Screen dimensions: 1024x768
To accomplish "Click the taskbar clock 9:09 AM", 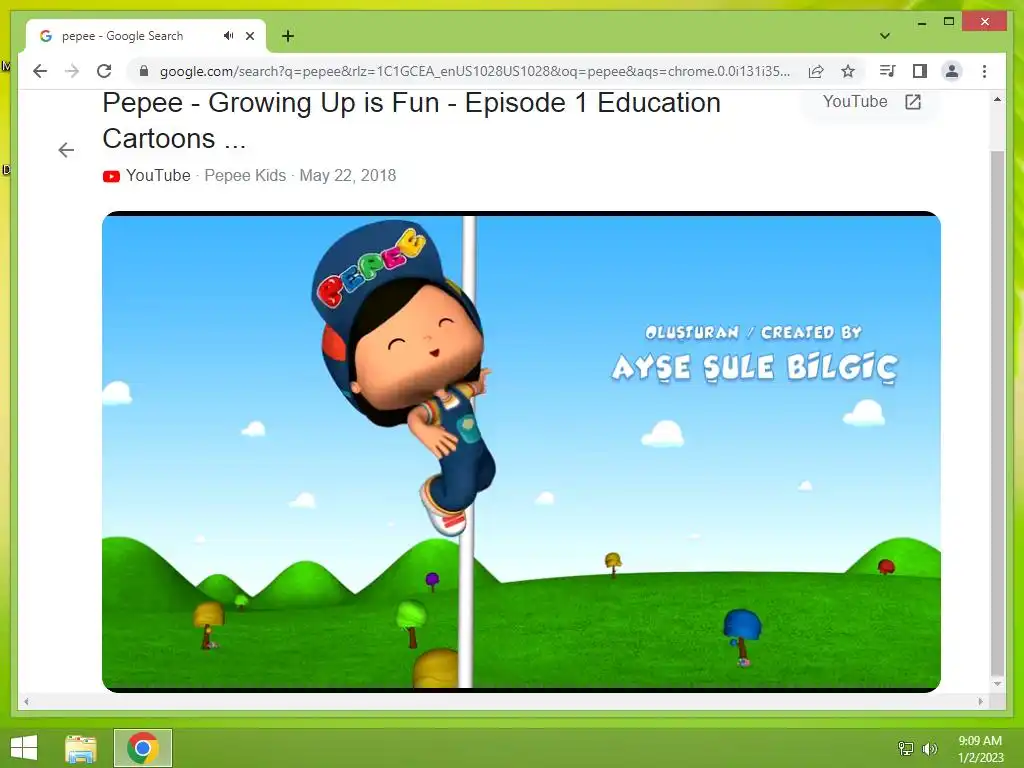I will (x=980, y=741).
